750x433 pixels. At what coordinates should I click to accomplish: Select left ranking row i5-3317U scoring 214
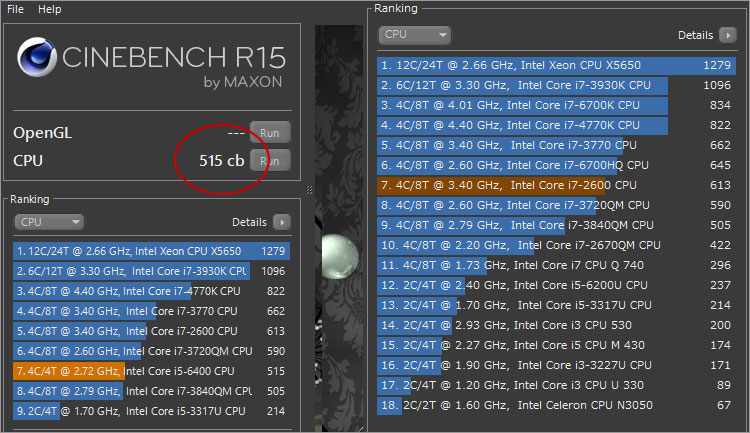tap(151, 411)
